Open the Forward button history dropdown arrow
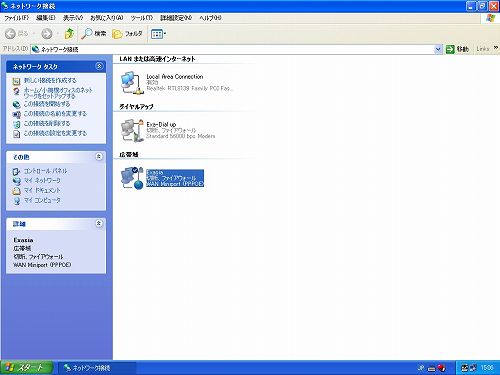 point(58,33)
